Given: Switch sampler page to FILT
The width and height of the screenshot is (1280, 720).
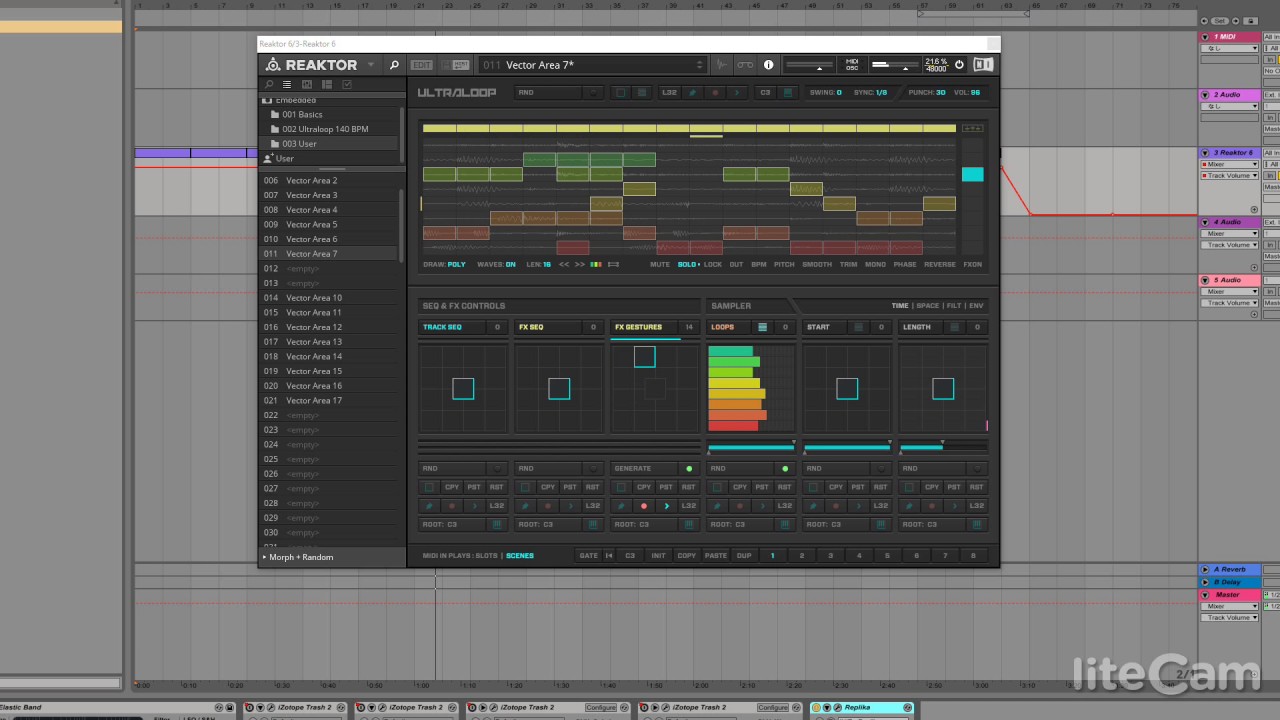Looking at the screenshot, I should [954, 306].
